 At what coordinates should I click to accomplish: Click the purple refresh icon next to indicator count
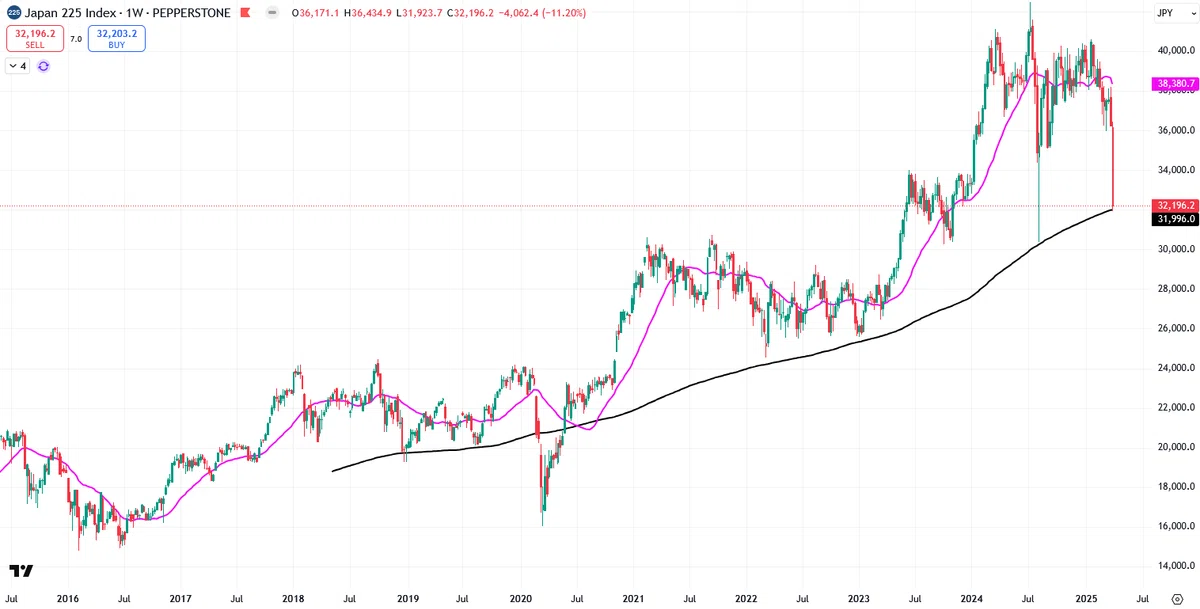click(x=44, y=66)
